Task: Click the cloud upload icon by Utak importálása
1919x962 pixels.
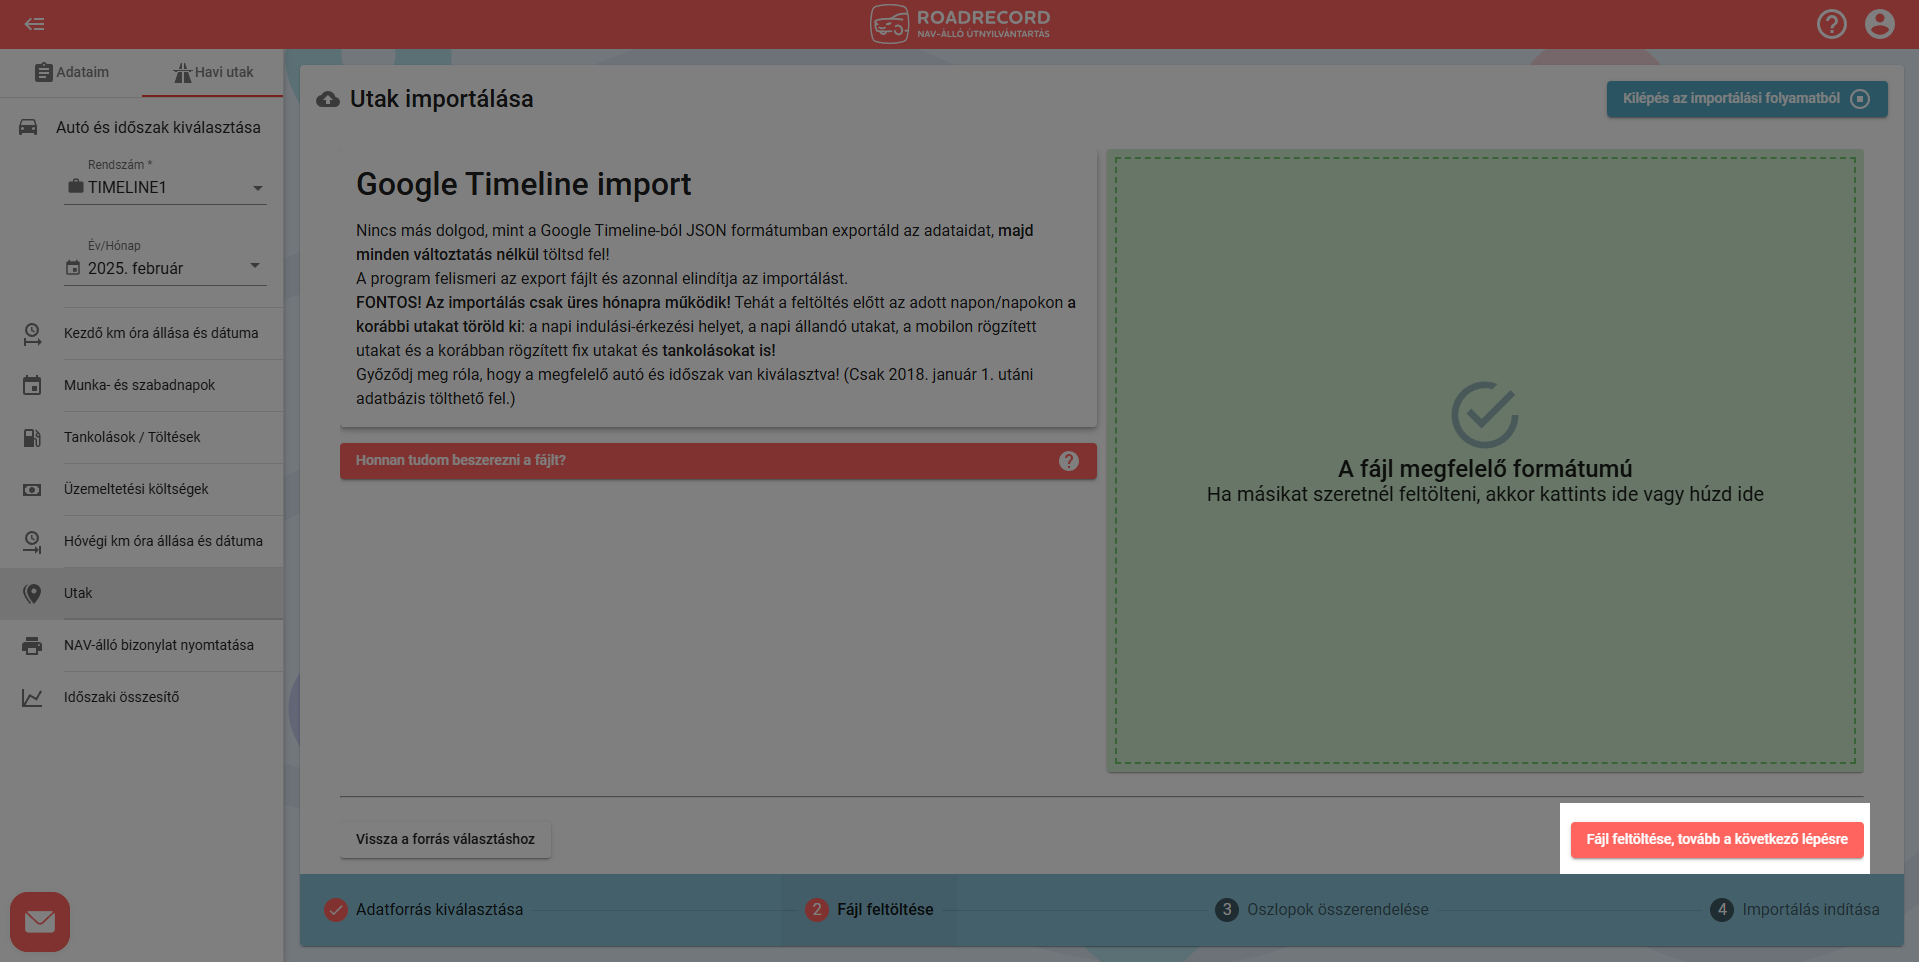Action: (x=328, y=99)
